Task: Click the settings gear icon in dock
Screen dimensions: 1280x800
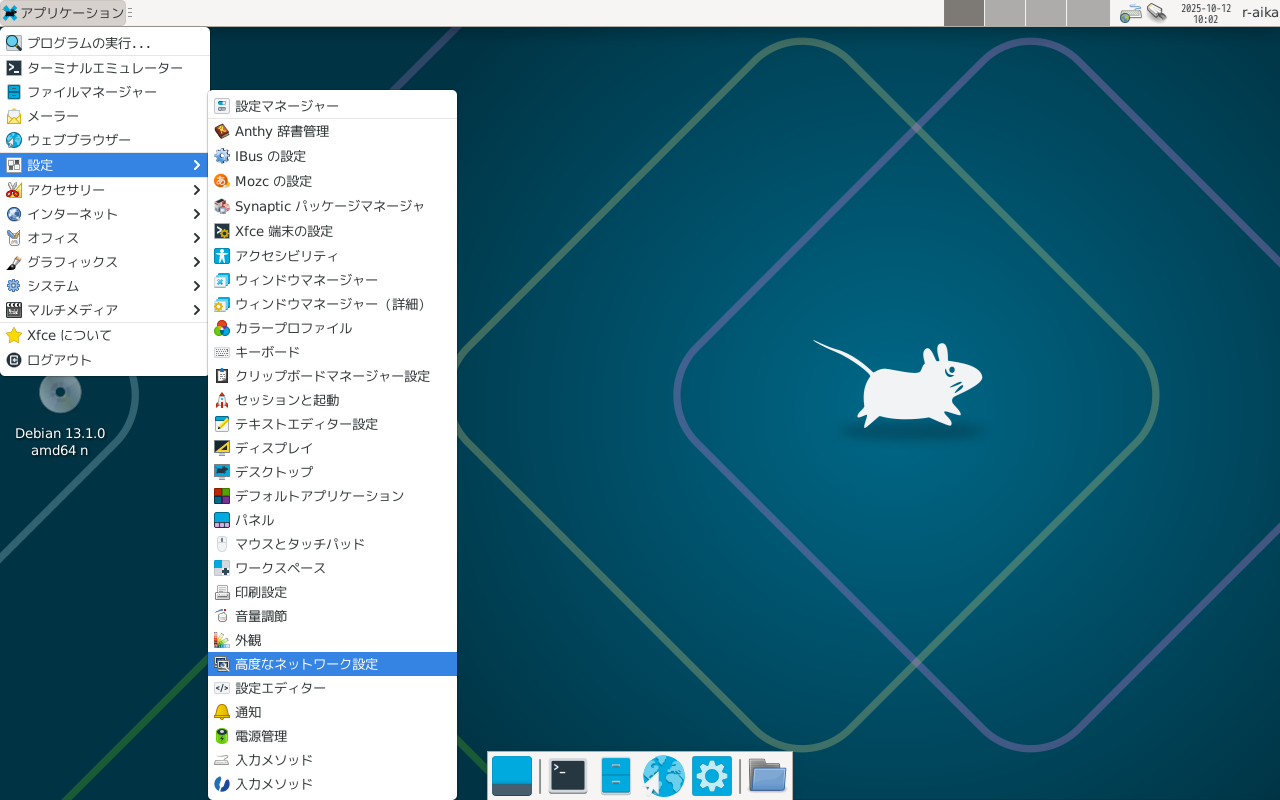Action: click(711, 776)
